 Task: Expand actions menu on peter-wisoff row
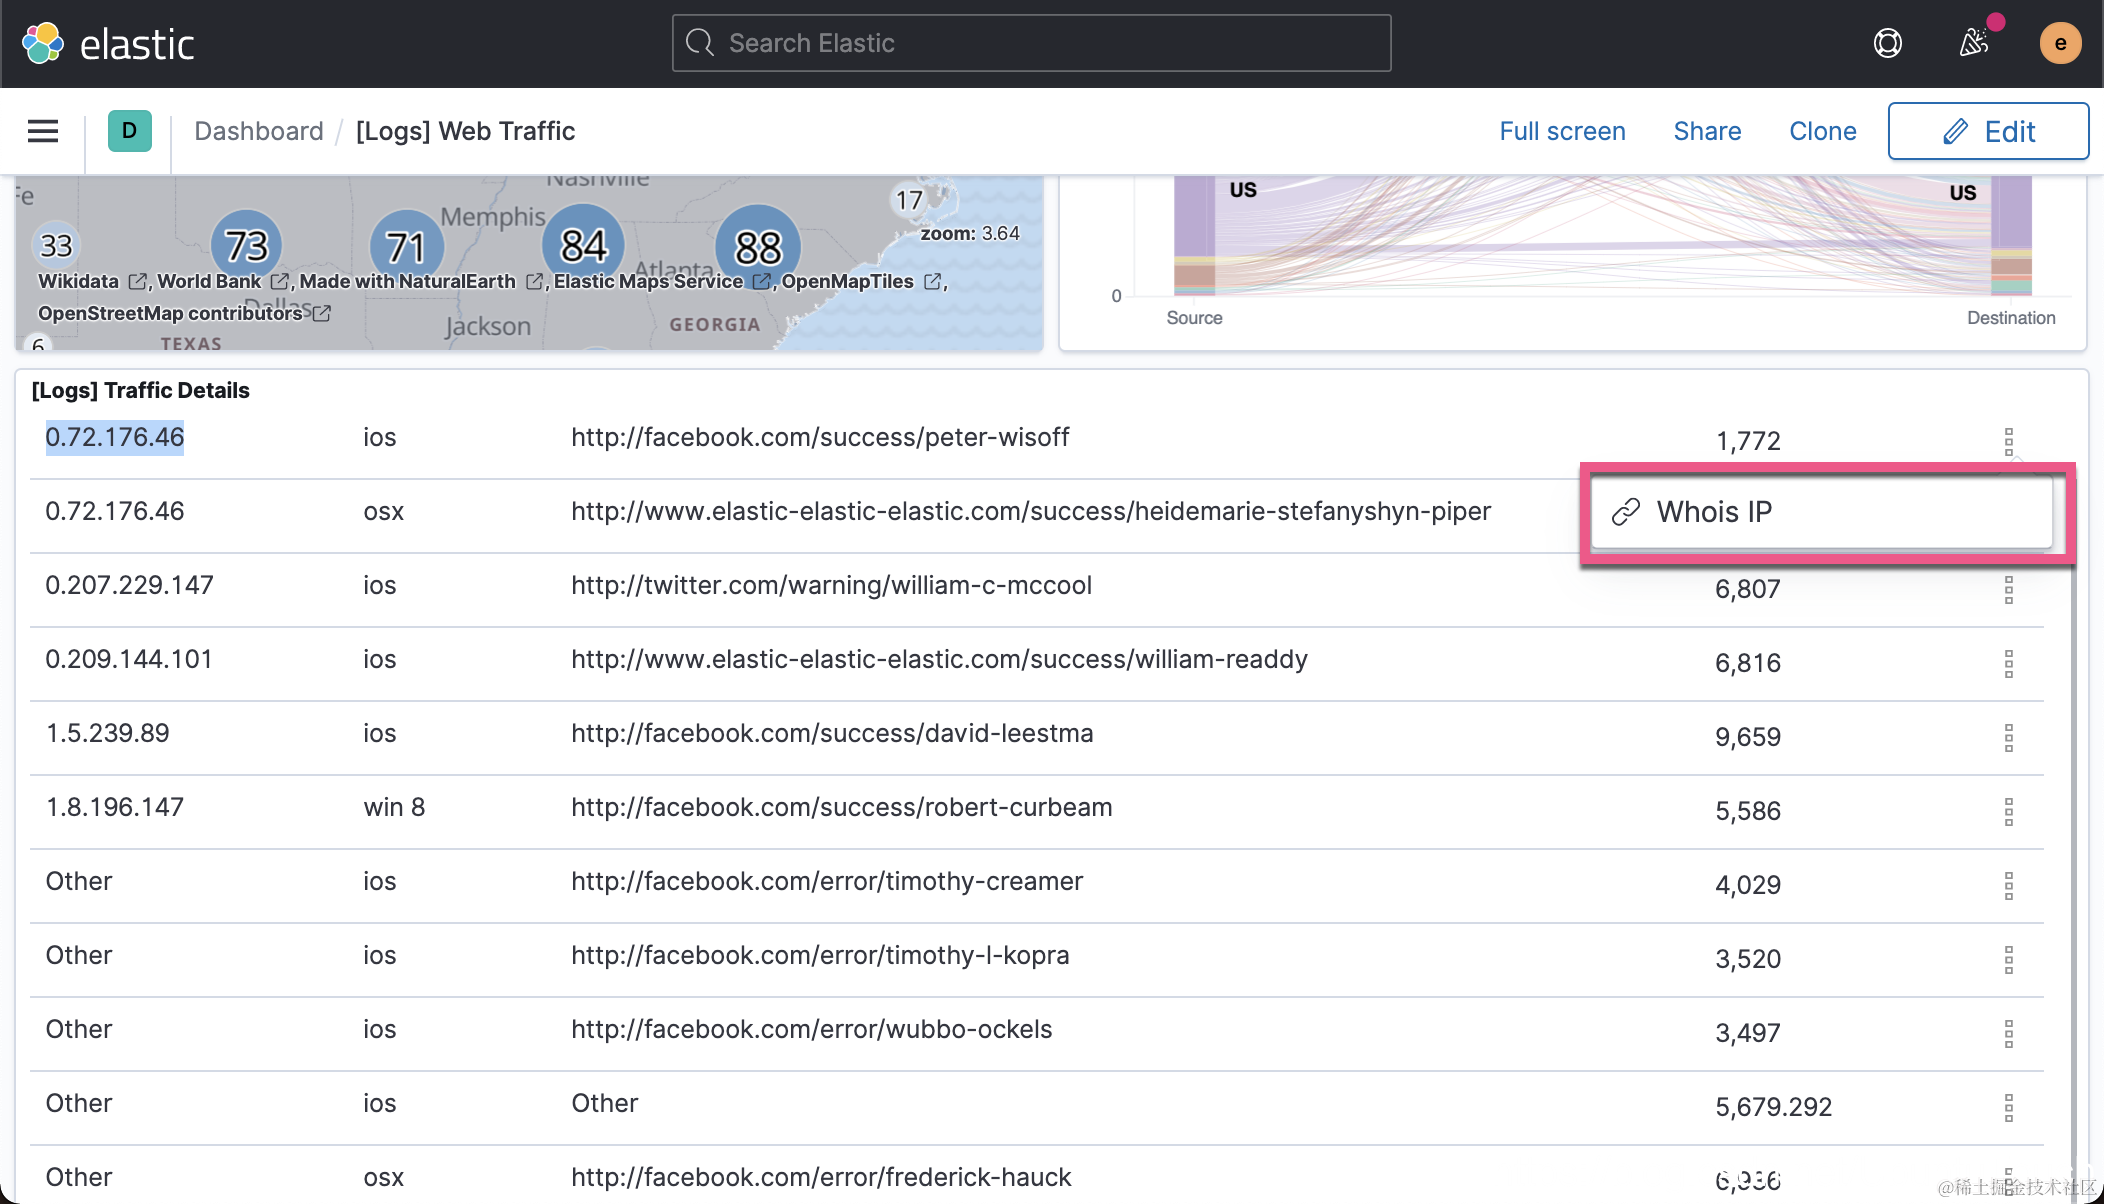pos(2008,441)
